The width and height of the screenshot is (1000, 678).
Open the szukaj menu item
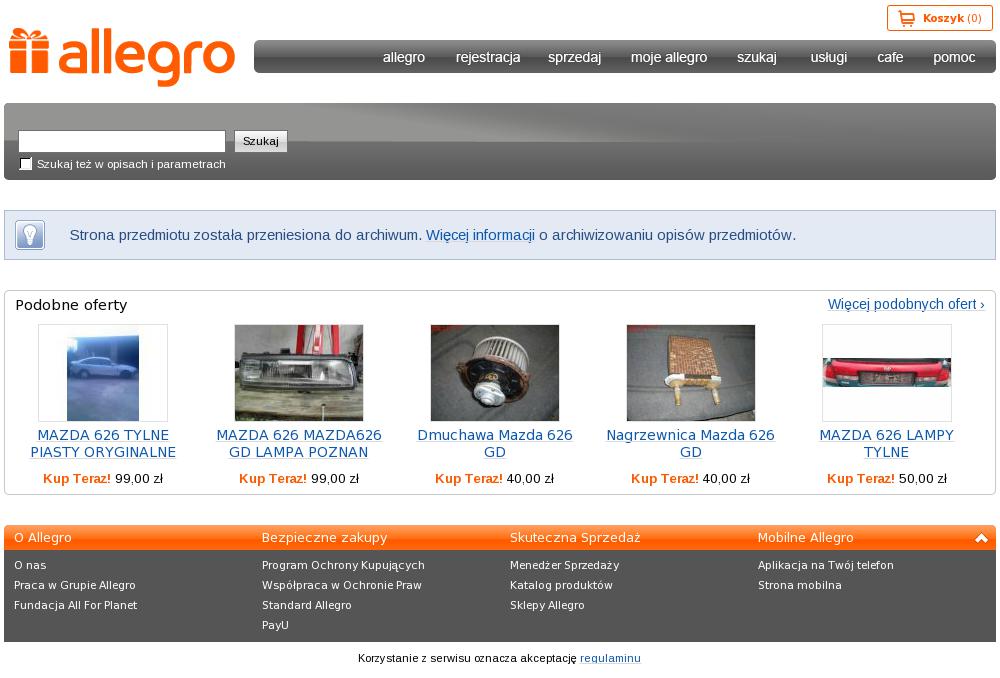point(757,57)
